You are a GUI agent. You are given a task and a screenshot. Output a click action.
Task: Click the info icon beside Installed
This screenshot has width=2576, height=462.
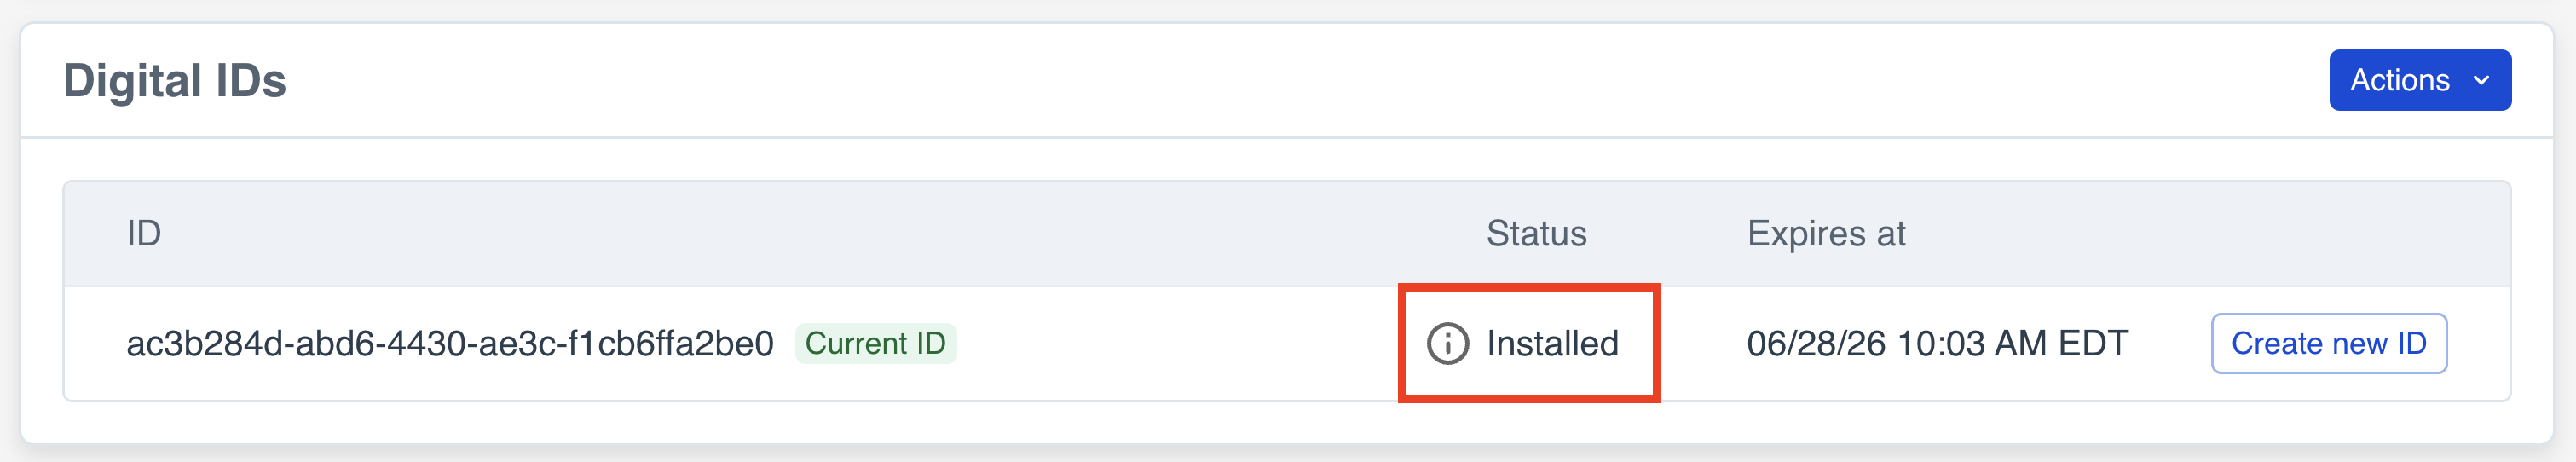[x=1447, y=343]
